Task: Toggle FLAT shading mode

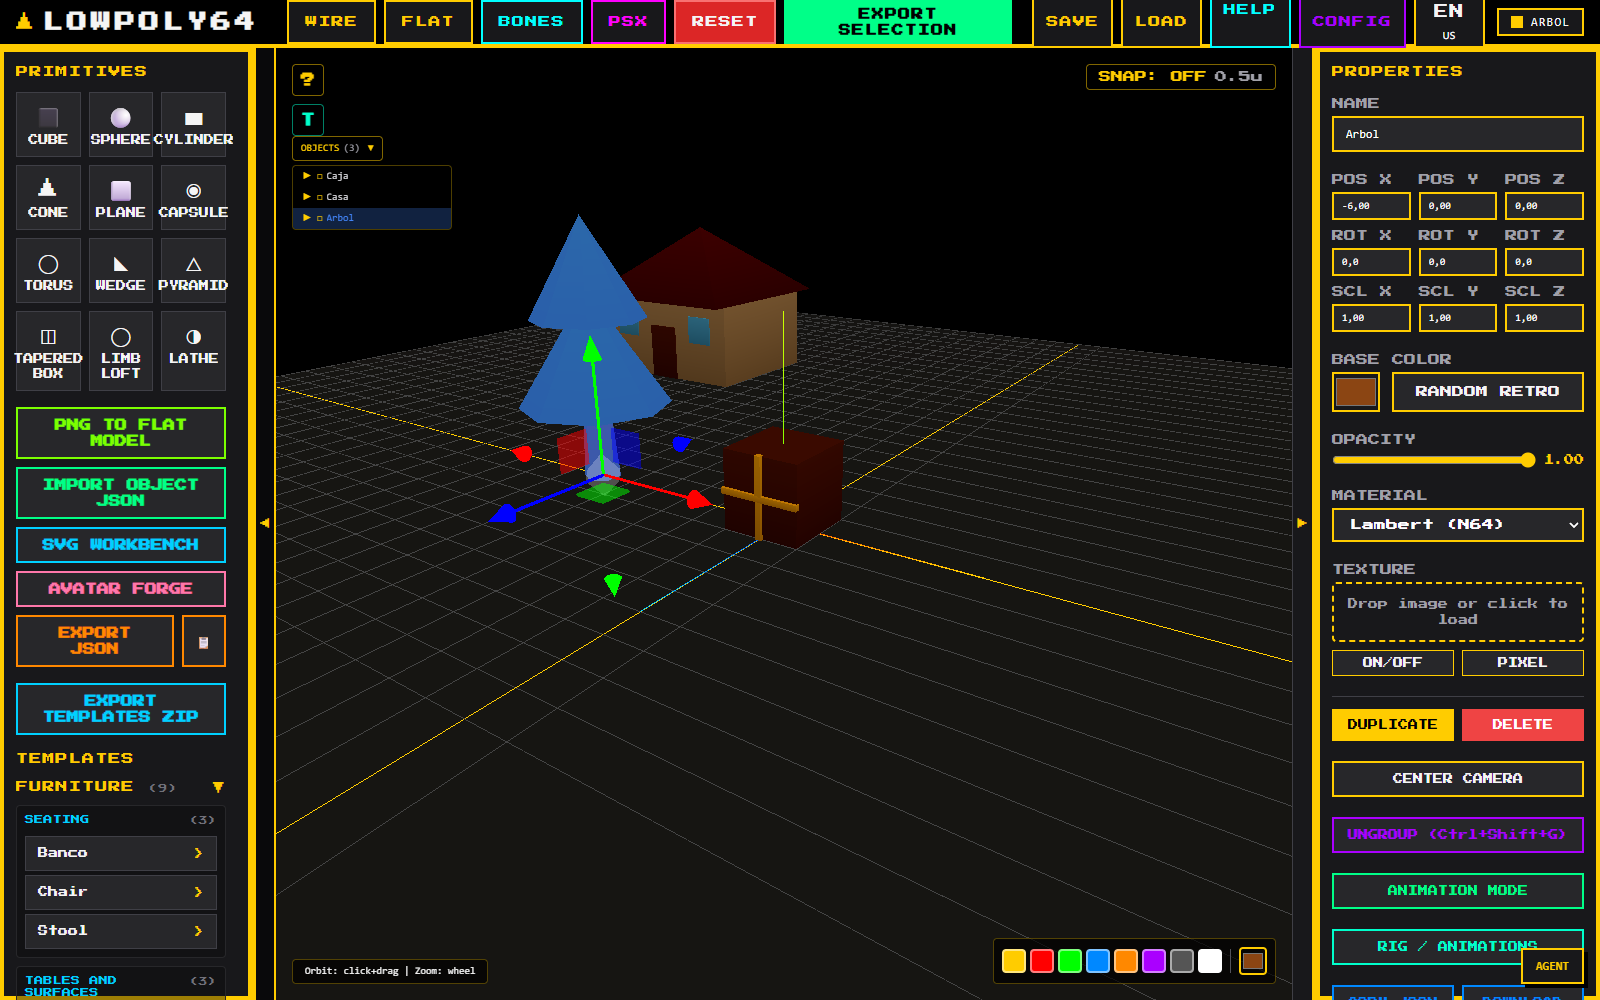Action: point(428,21)
